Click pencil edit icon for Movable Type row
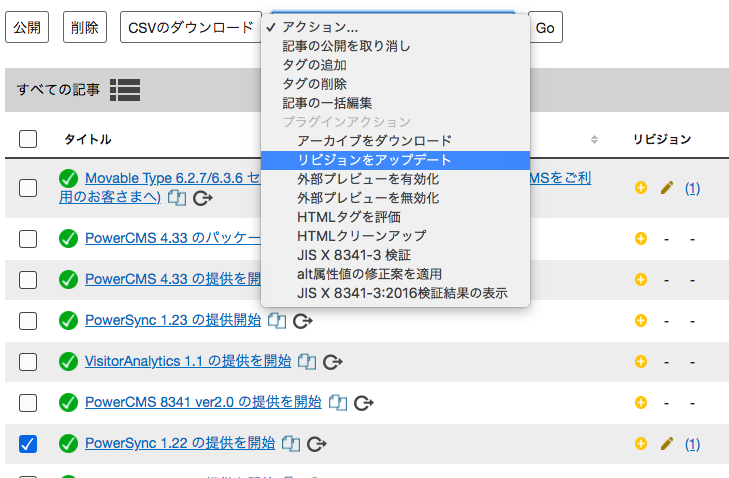Screen dimensions: 729x478 click(667, 187)
